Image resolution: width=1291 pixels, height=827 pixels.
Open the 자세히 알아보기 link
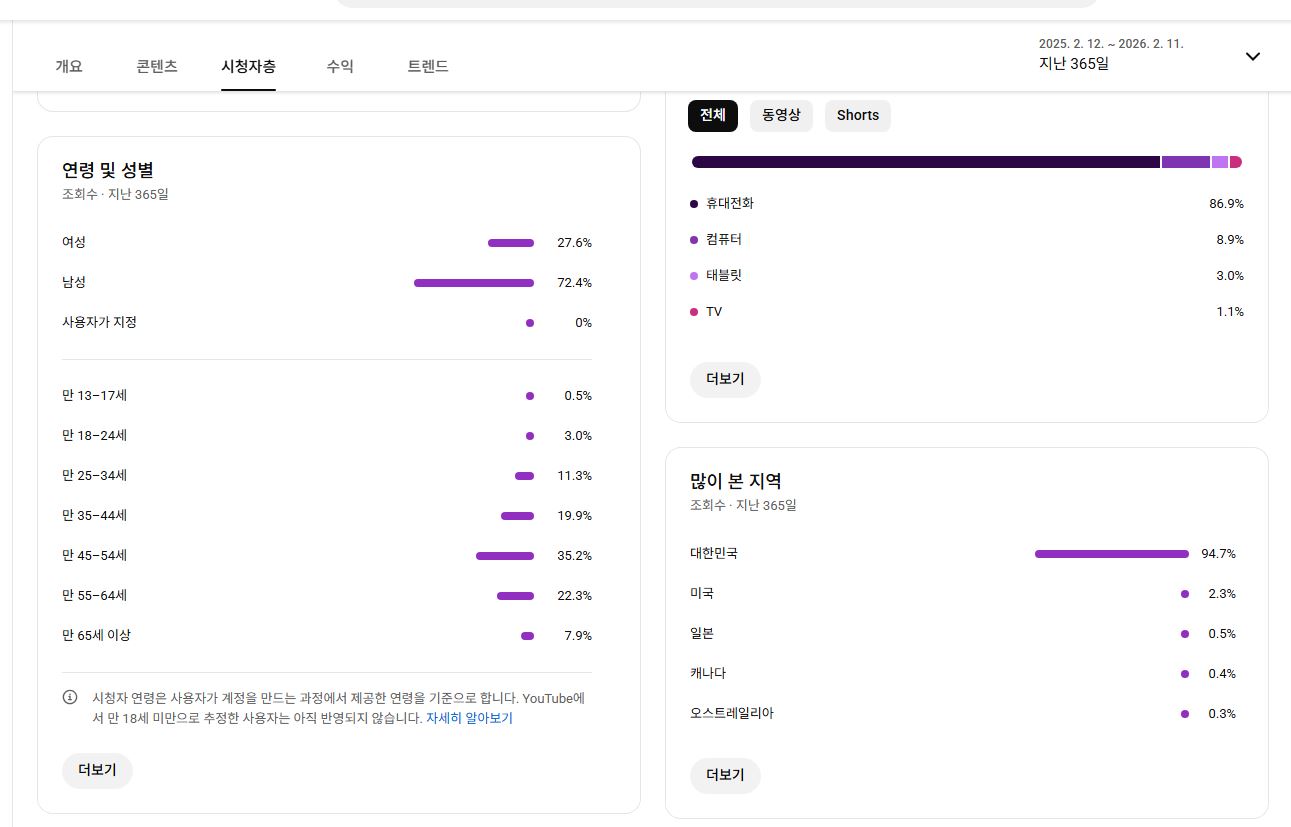click(x=469, y=718)
